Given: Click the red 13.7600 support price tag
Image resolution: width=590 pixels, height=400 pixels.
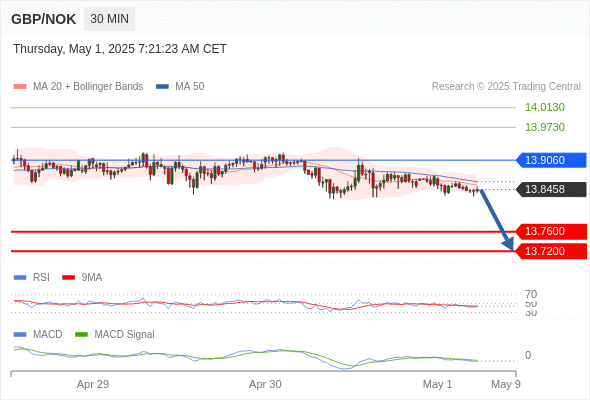Looking at the screenshot, I should pyautogui.click(x=551, y=231).
